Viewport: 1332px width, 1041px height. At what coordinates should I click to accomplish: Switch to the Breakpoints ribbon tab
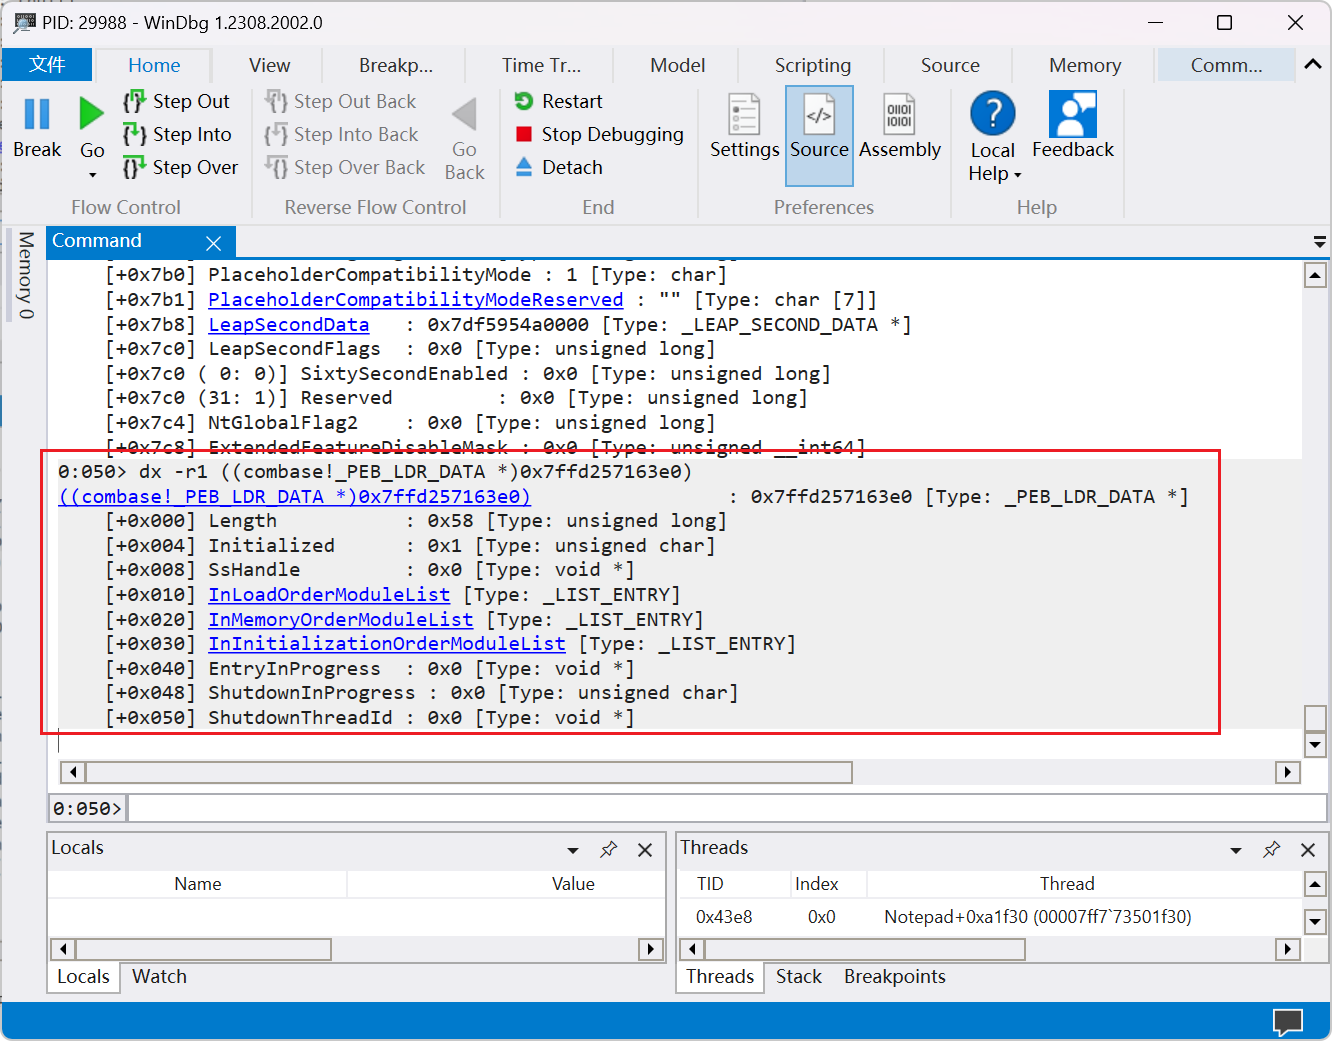click(x=396, y=65)
